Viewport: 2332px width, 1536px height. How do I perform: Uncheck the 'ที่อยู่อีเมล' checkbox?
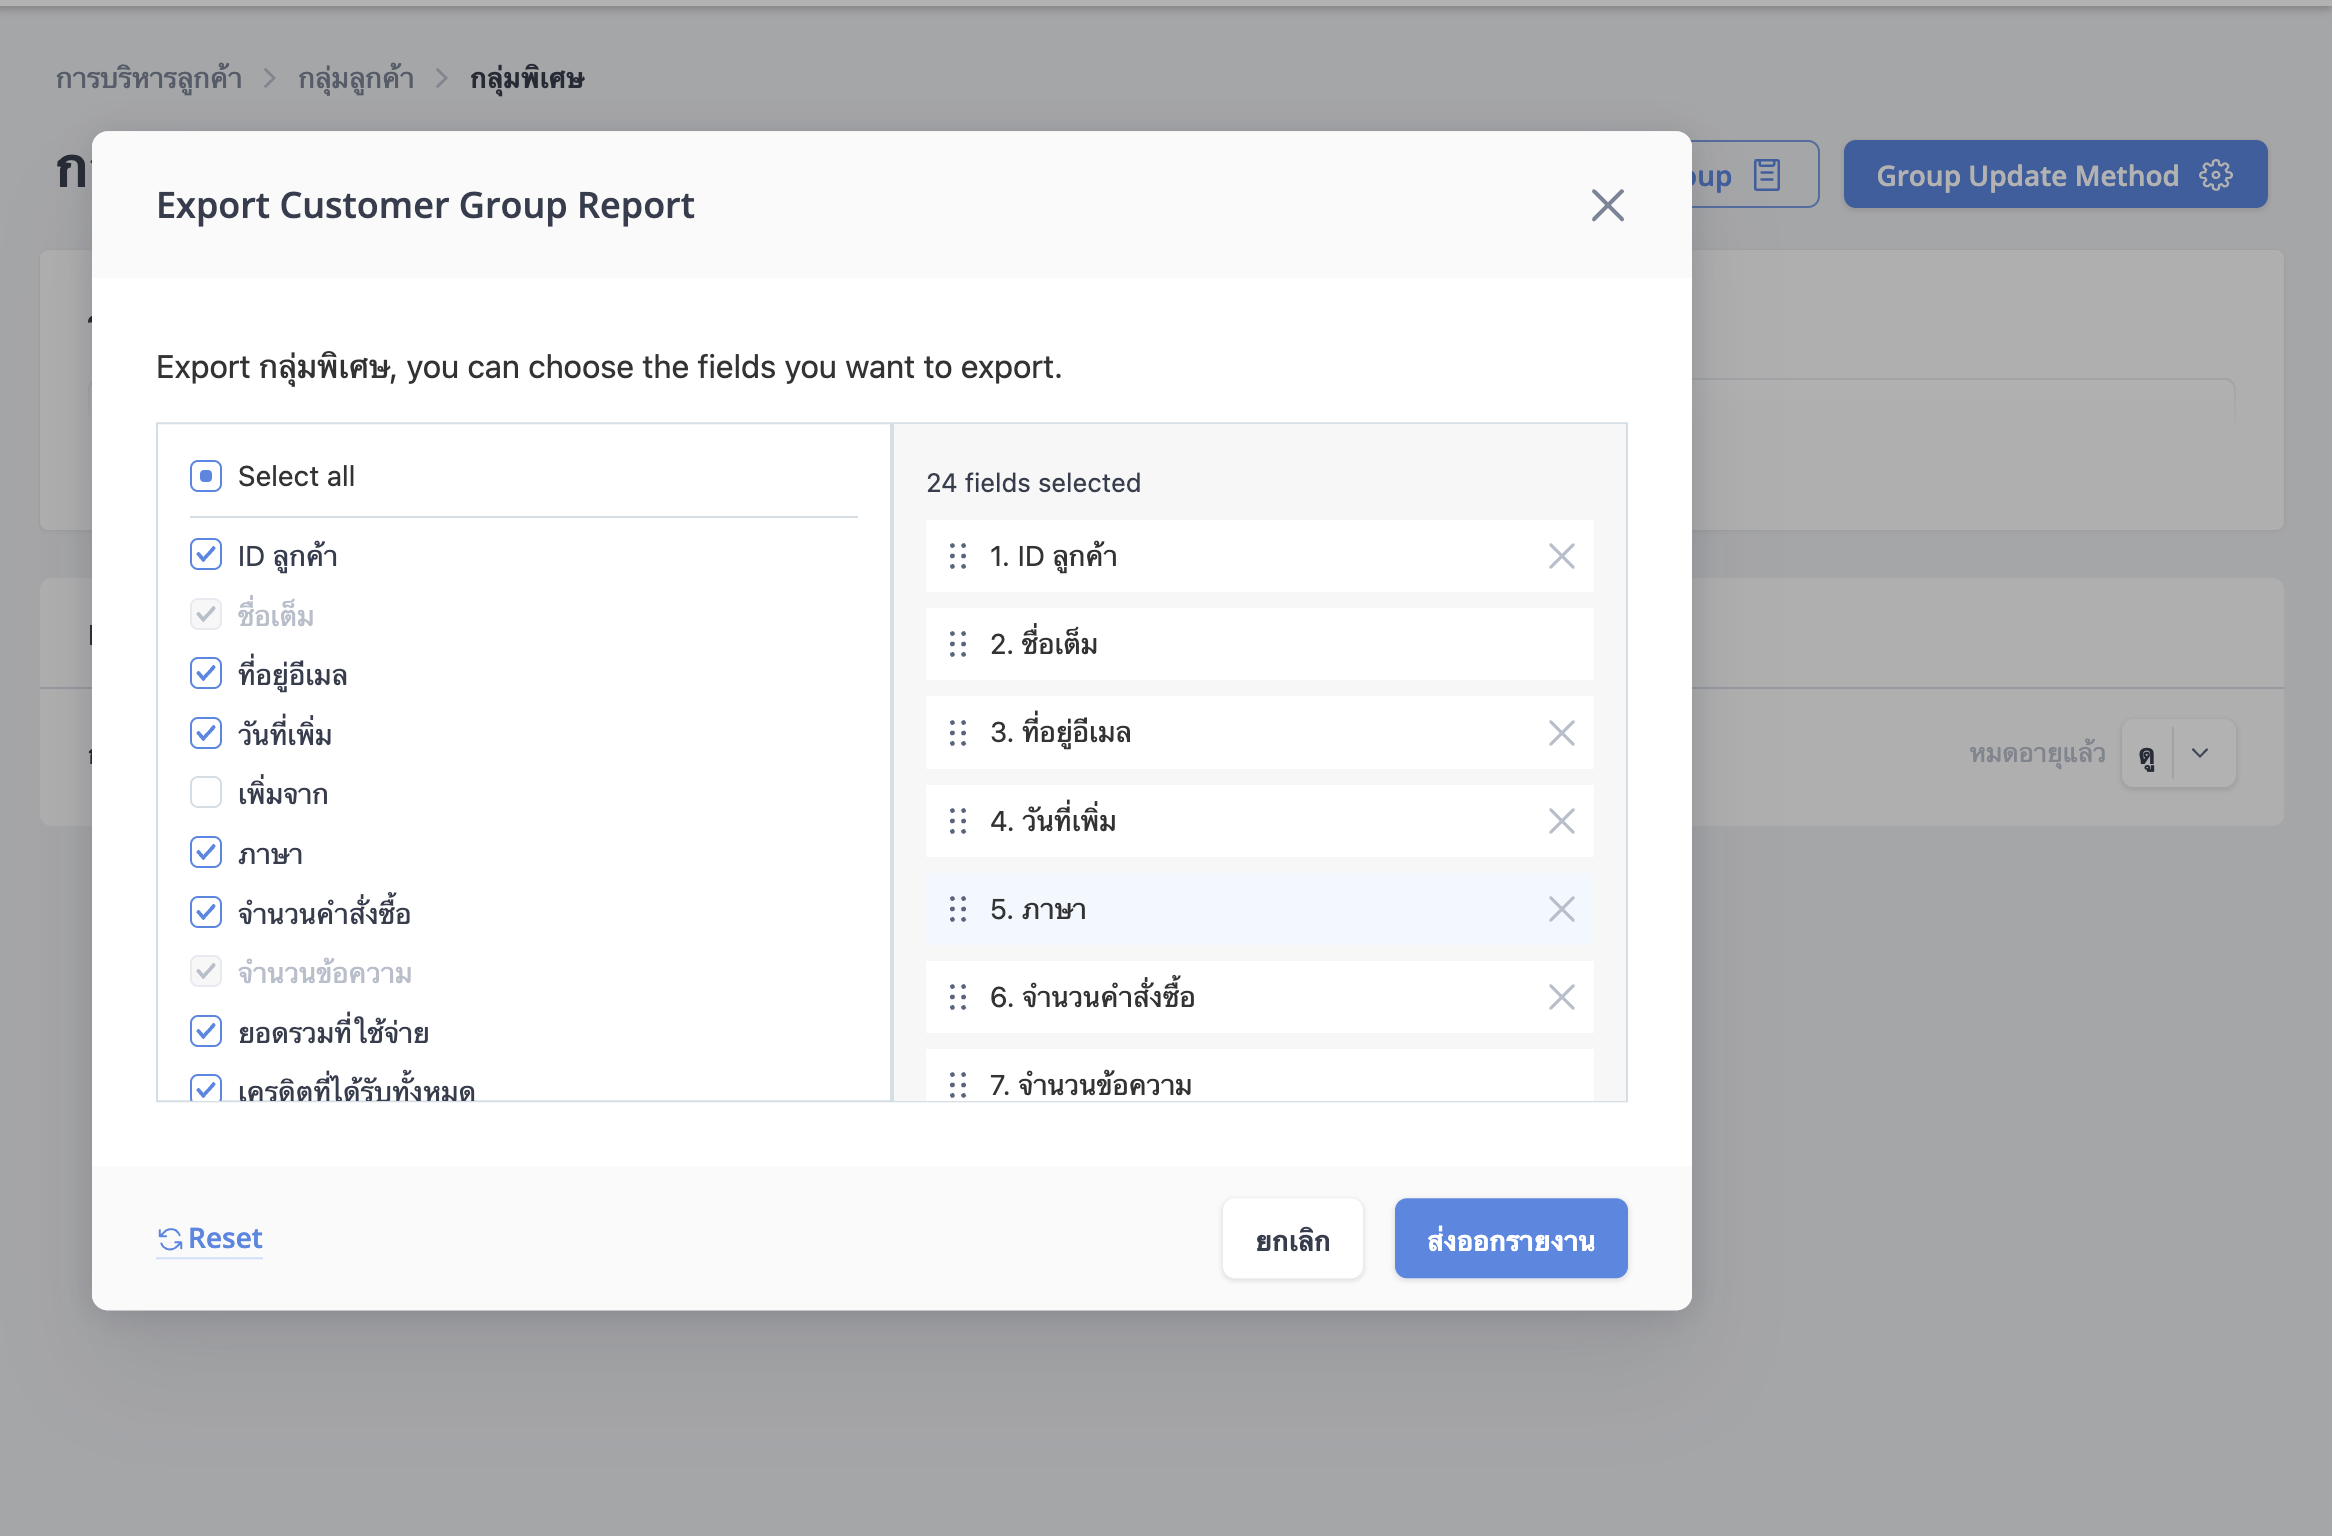(x=206, y=673)
